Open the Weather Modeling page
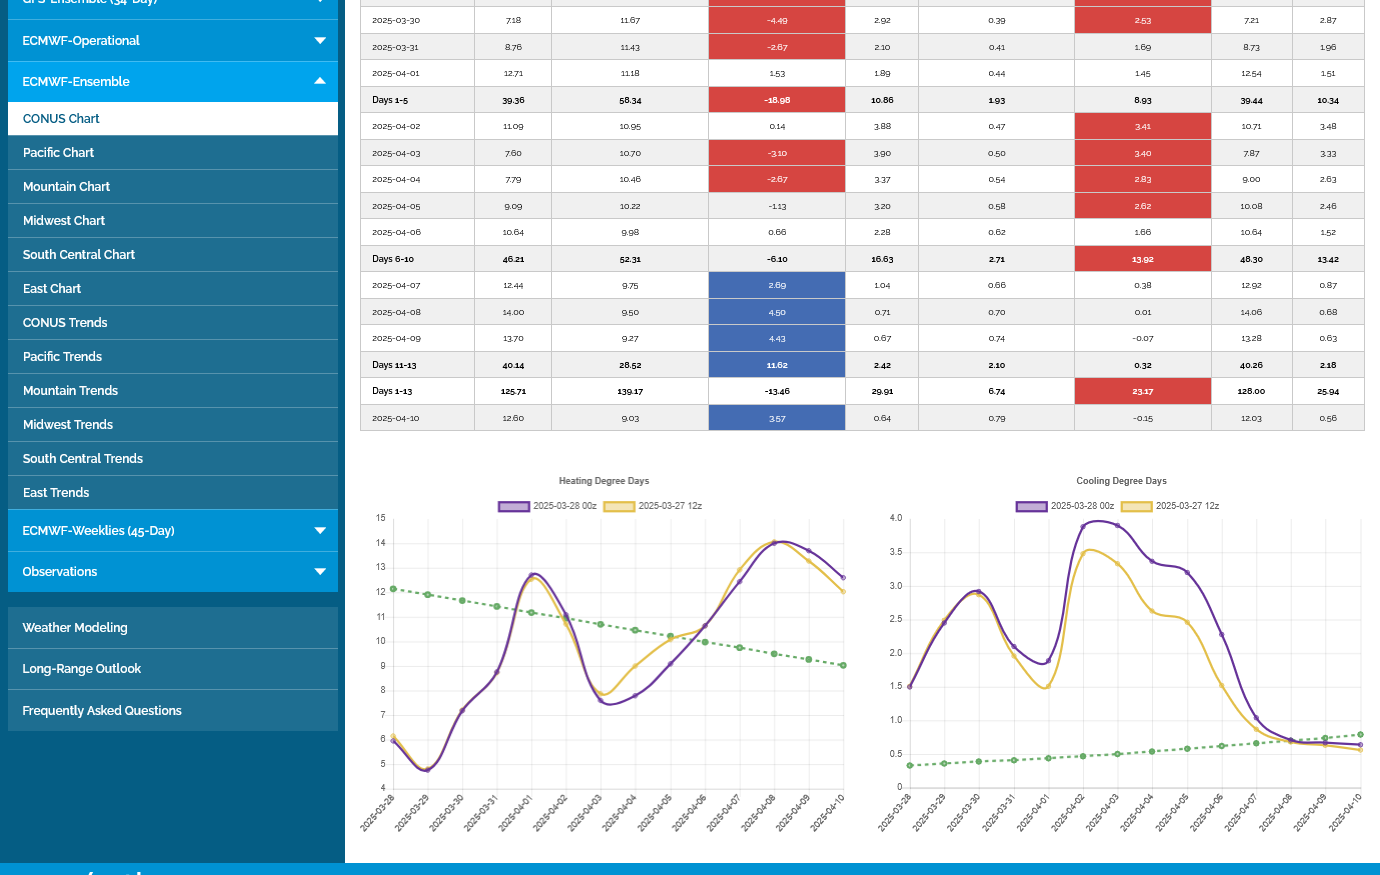 pos(75,628)
